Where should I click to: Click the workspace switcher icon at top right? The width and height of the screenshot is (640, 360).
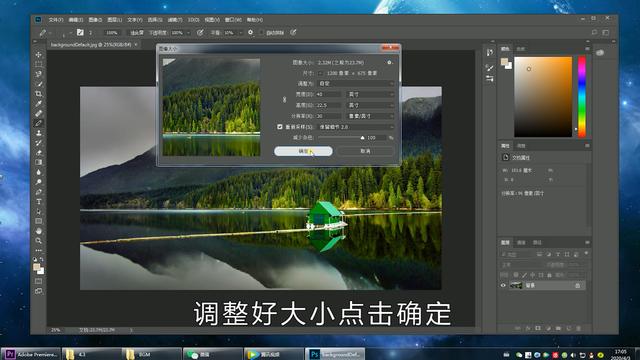(606, 32)
